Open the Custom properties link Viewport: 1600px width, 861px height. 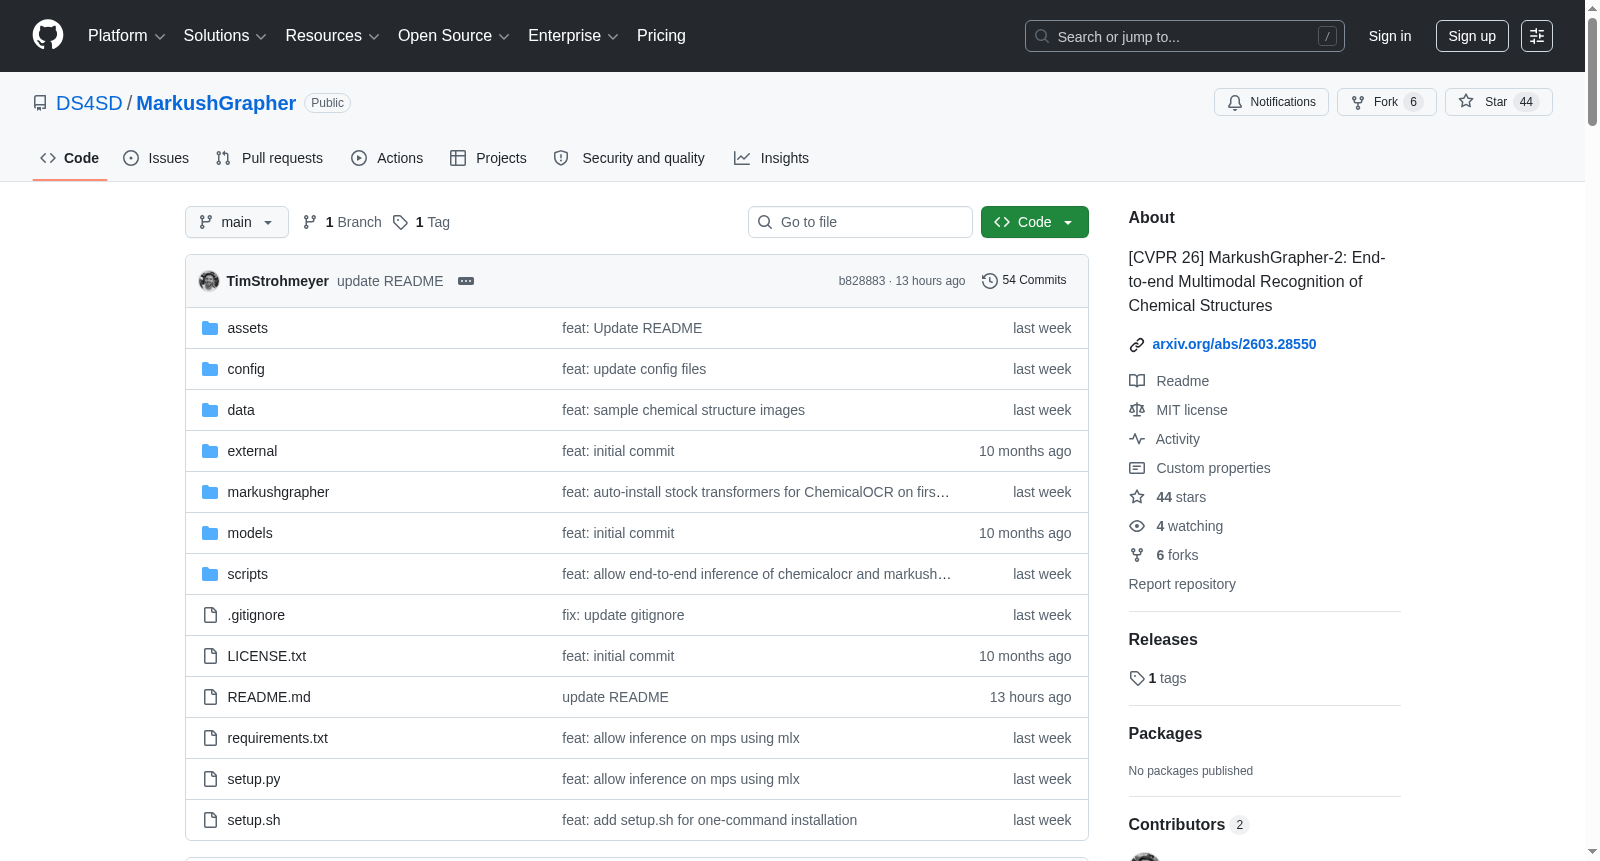pos(1213,468)
